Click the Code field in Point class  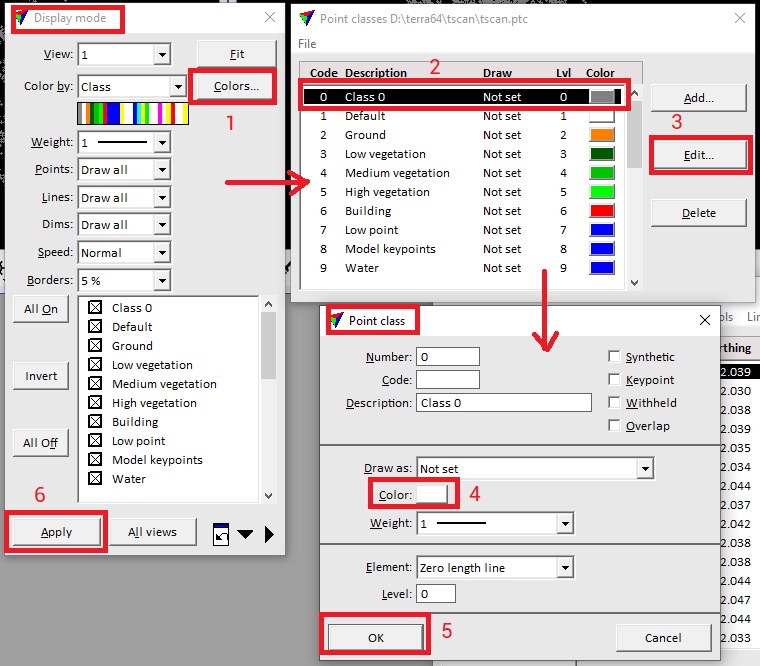pos(448,380)
